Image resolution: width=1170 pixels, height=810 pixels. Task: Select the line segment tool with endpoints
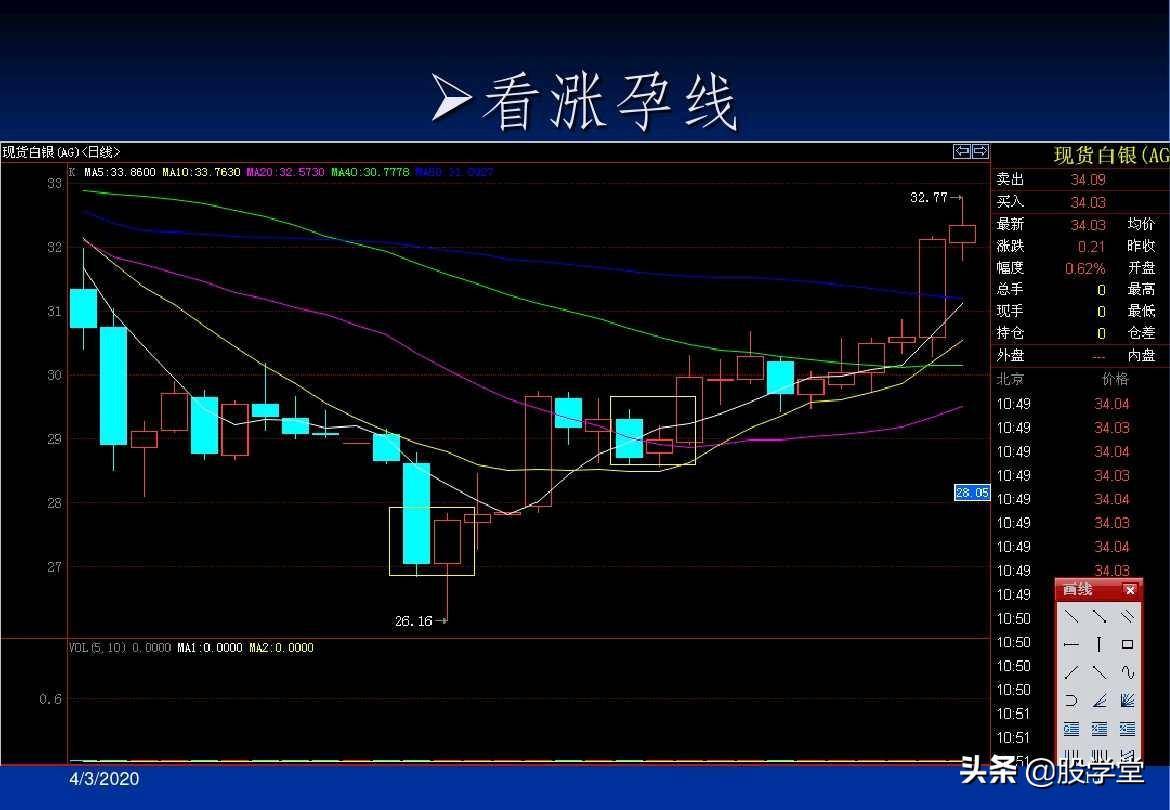point(1099,616)
